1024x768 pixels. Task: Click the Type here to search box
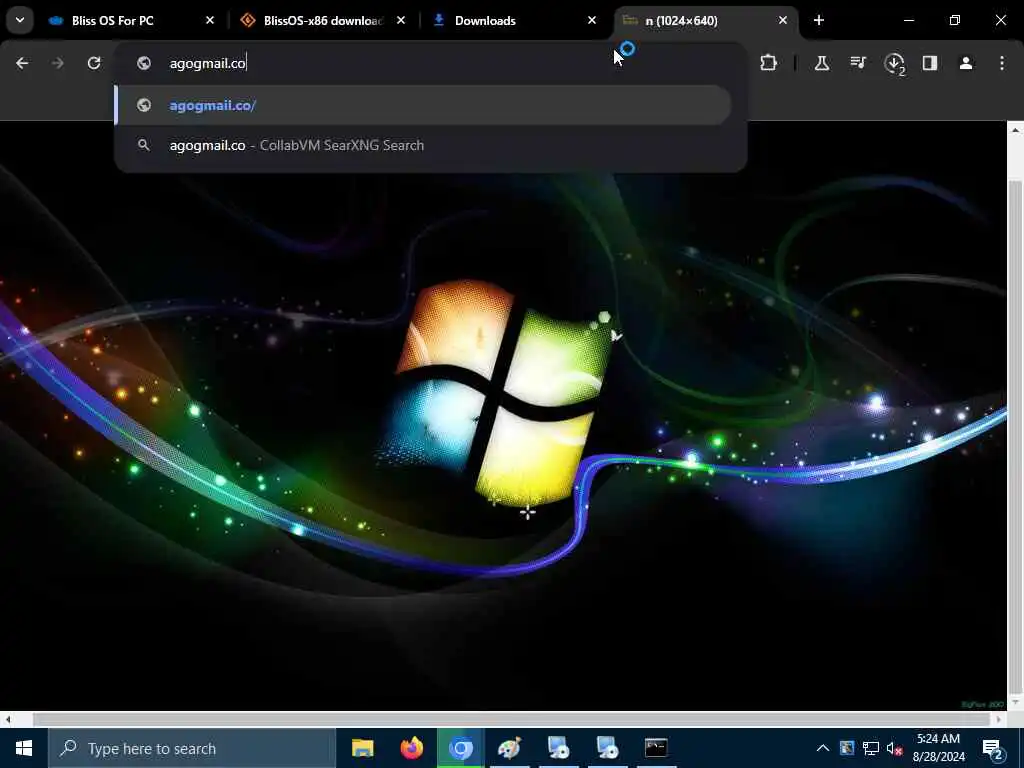(x=192, y=748)
